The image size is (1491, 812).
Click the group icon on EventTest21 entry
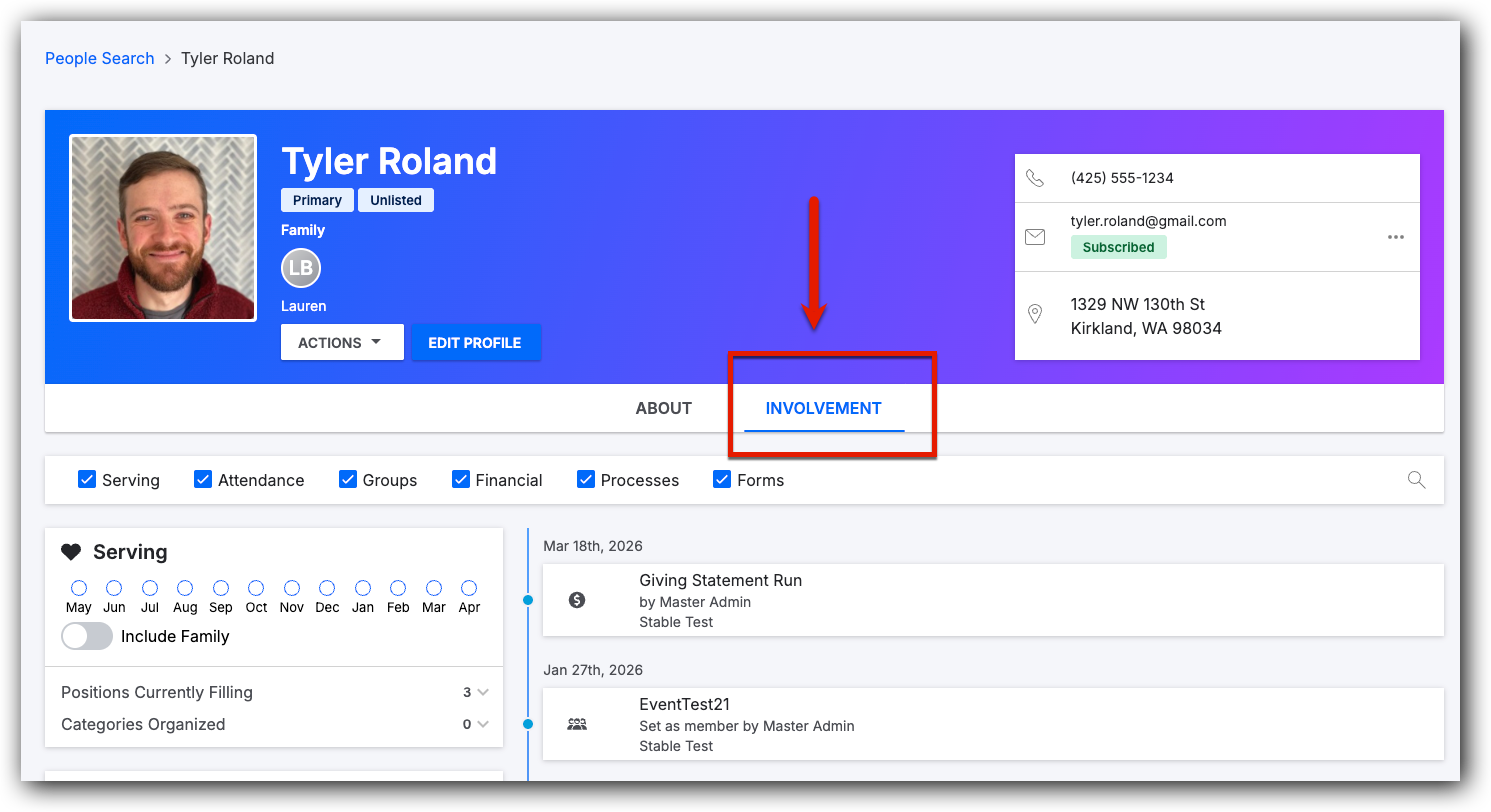[577, 724]
